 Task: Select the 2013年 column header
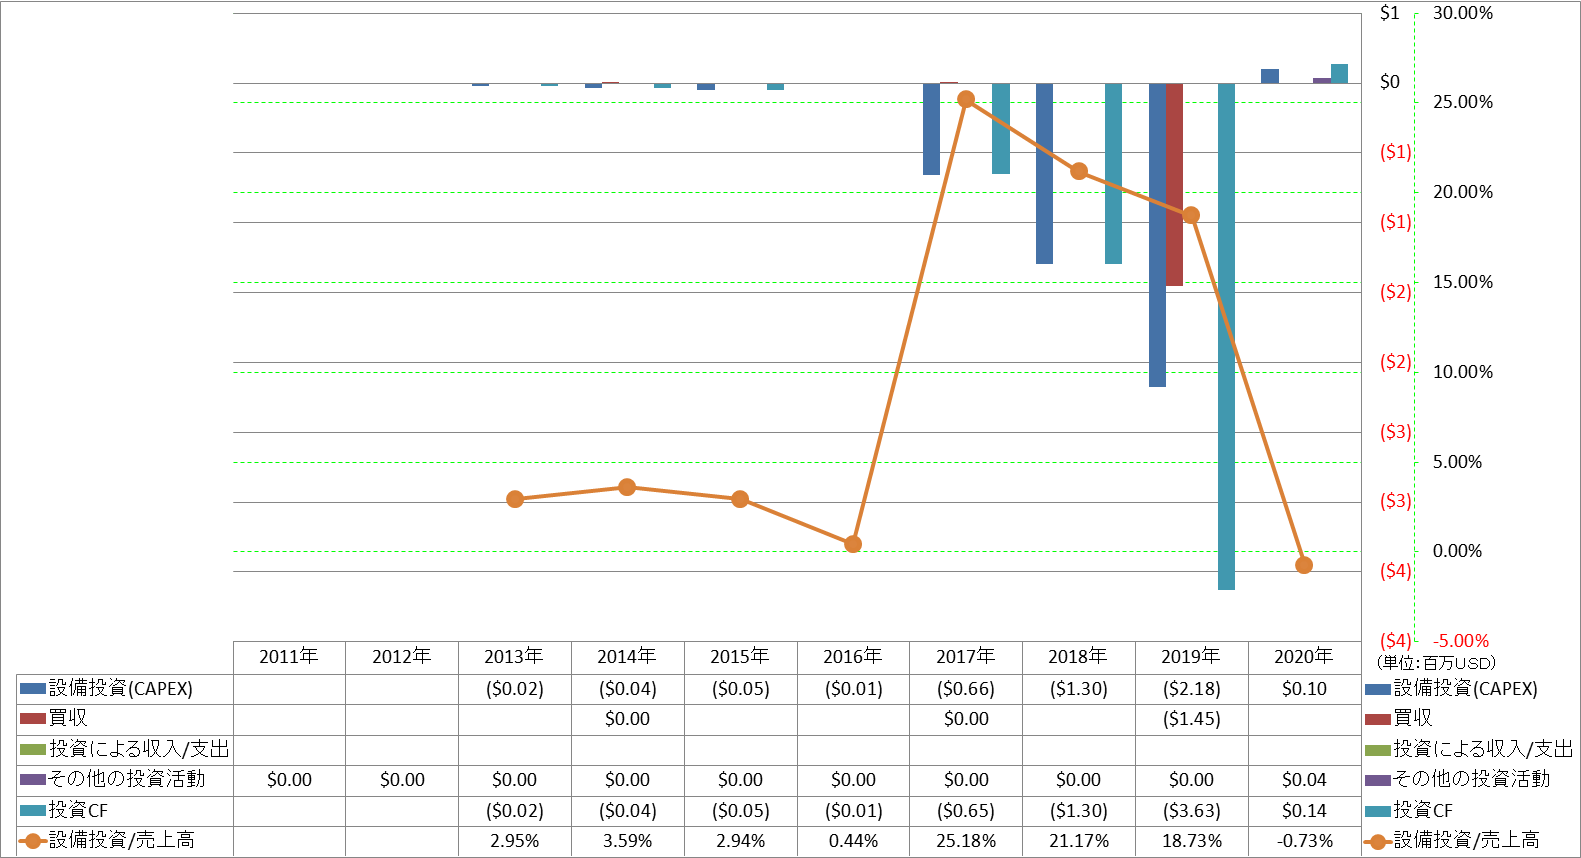(x=514, y=657)
